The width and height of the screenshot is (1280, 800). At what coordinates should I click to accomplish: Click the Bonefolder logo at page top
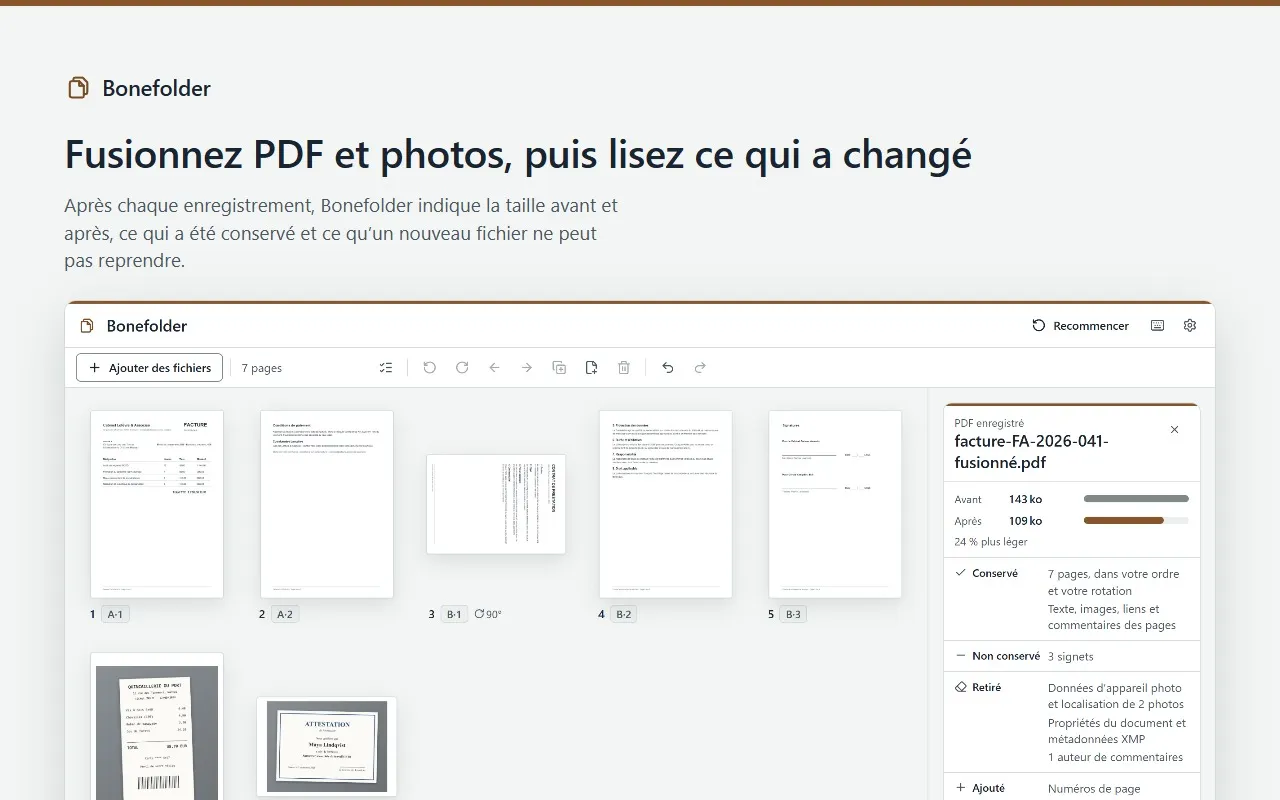138,88
